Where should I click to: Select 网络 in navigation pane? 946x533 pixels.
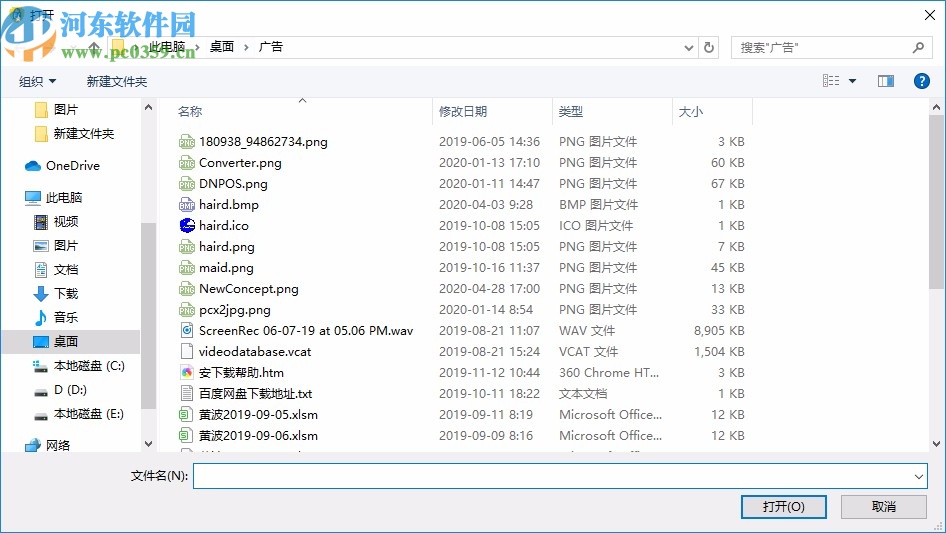(x=58, y=445)
